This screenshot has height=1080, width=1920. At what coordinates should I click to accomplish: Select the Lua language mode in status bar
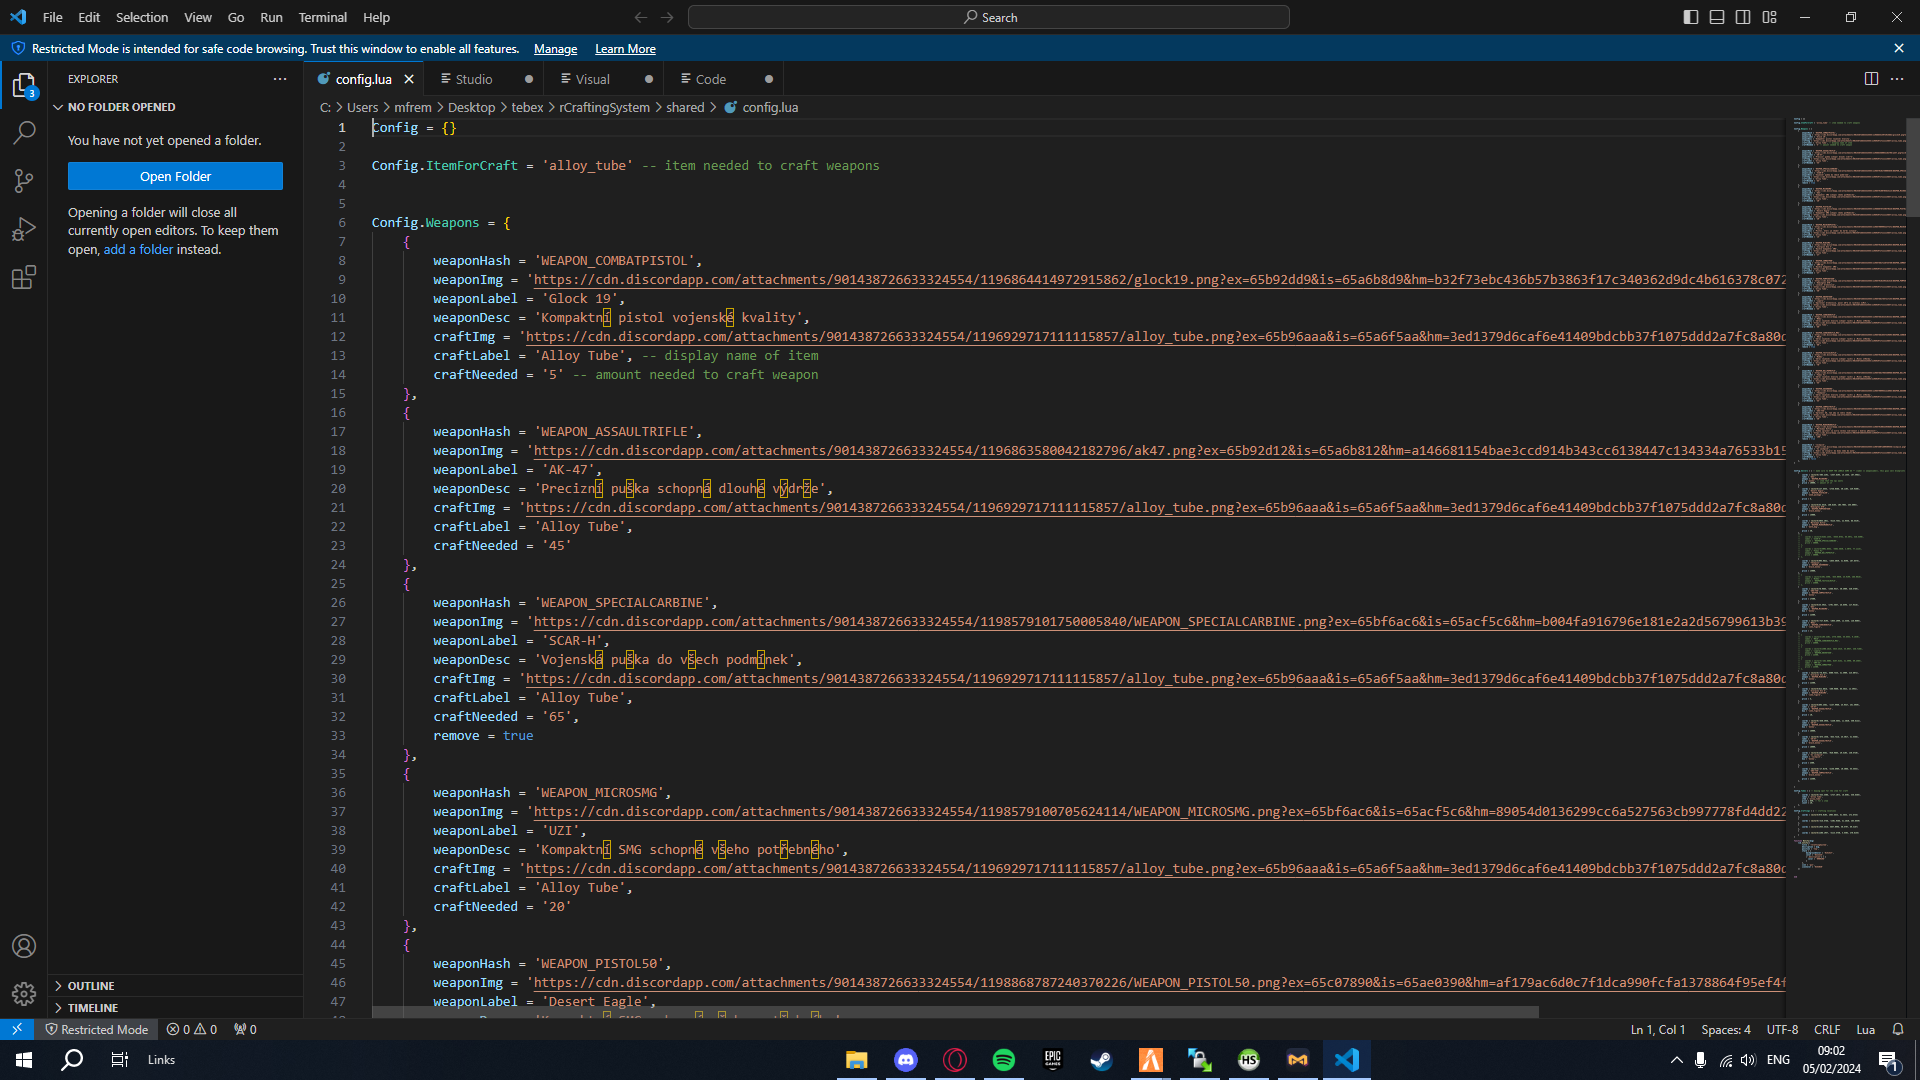1865,1029
